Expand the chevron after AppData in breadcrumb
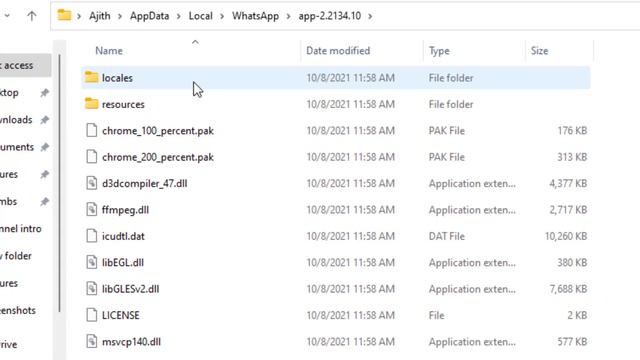 tap(179, 16)
